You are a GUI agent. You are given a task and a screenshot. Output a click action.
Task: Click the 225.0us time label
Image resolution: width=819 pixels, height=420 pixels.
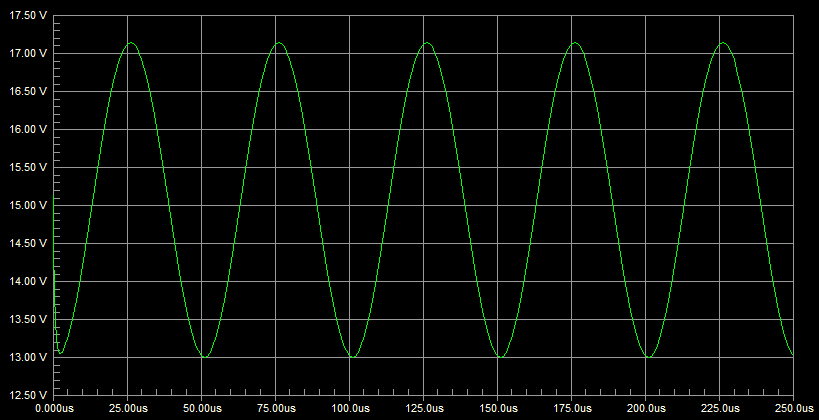point(719,408)
